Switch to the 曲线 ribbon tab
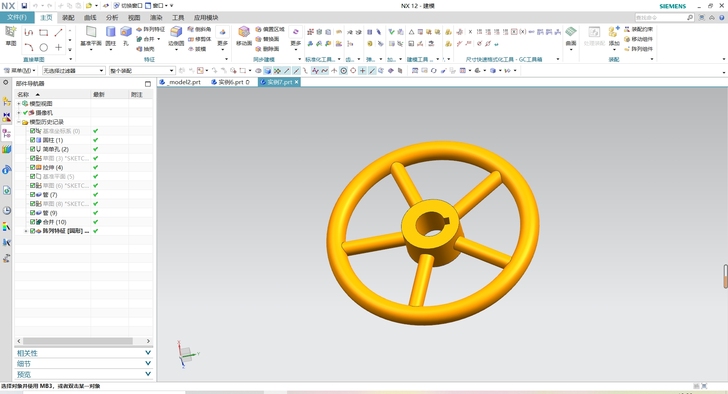728x394 pixels. coord(90,18)
